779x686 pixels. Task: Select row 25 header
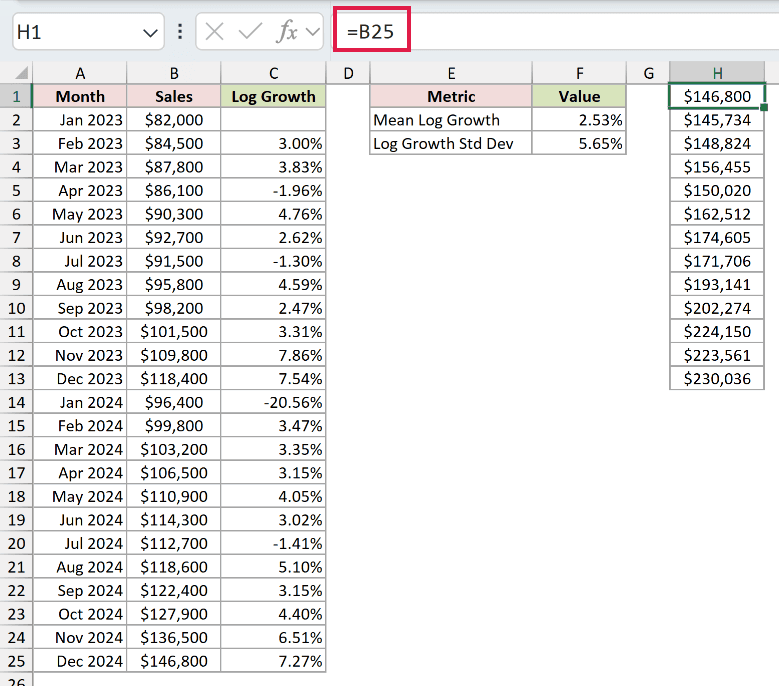pos(16,661)
